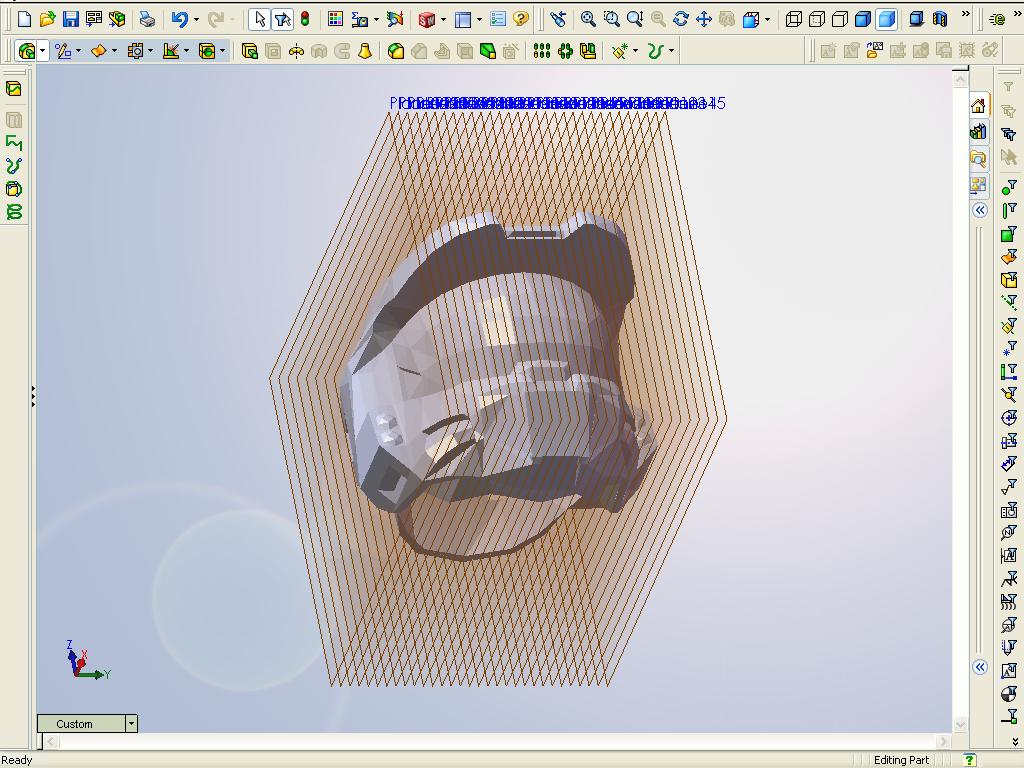The height and width of the screenshot is (768, 1024).
Task: Select the Rotate View tool
Action: (680, 19)
